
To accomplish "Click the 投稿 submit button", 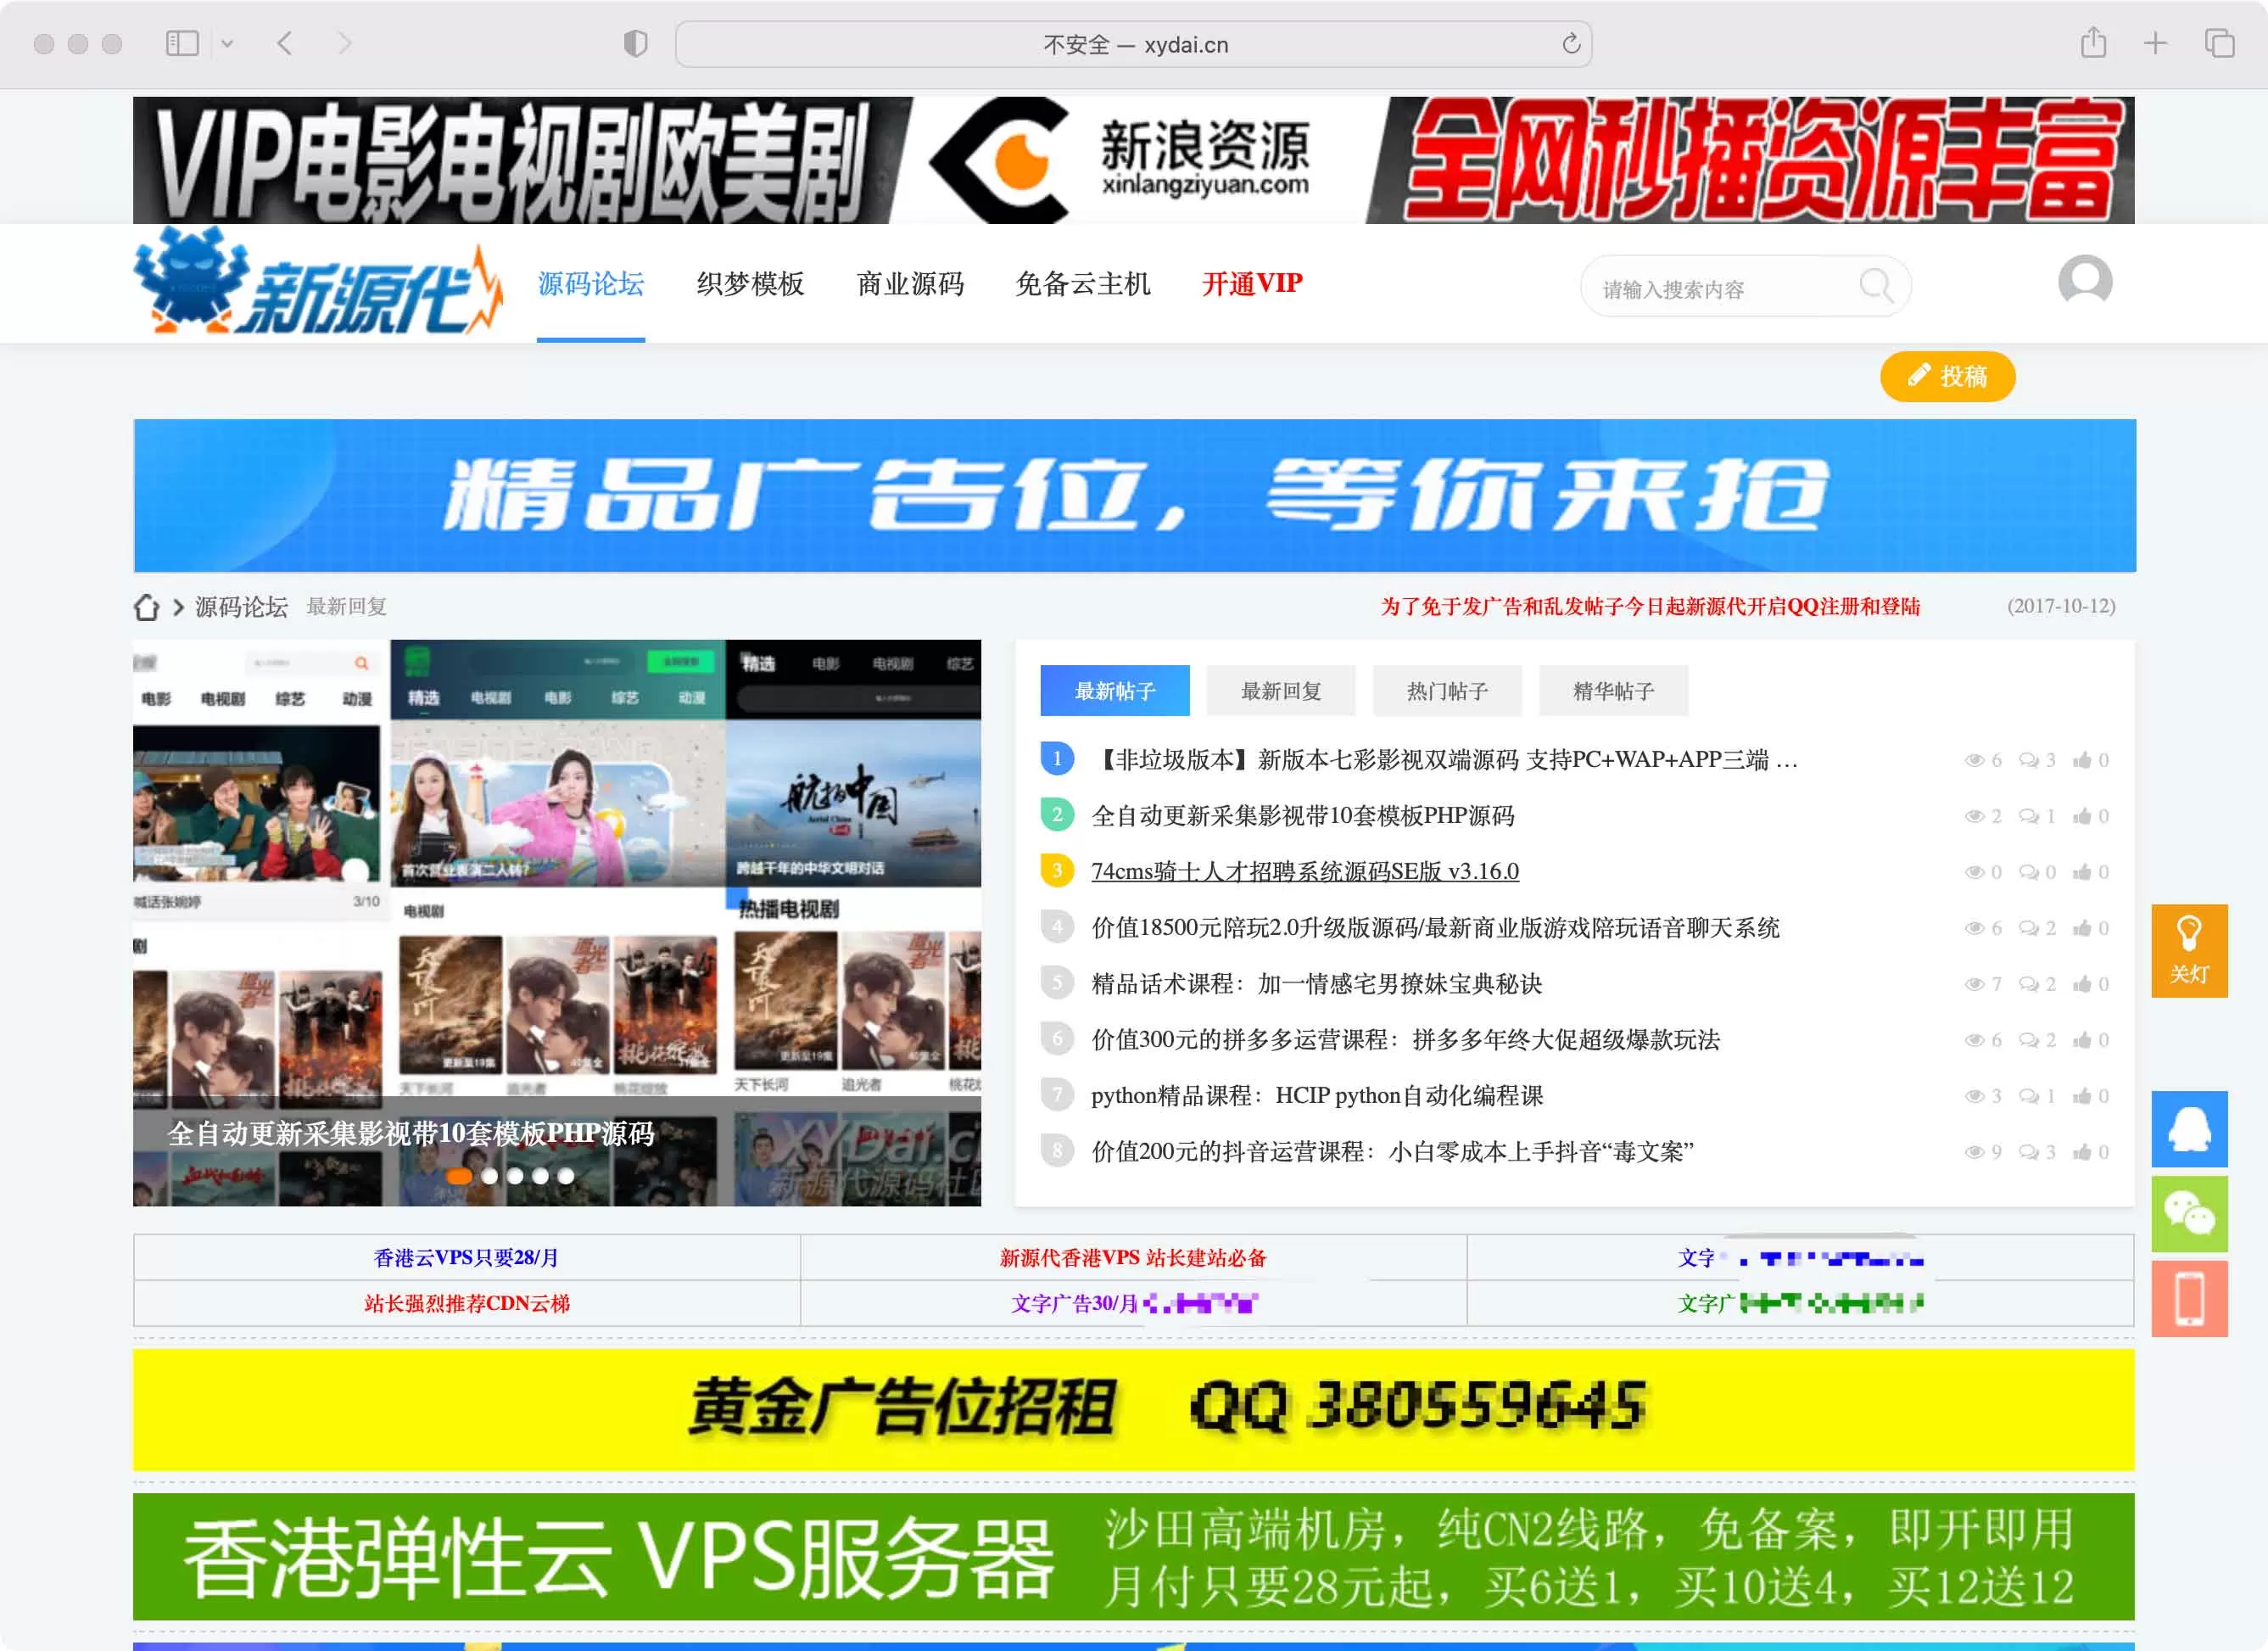I will tap(1947, 376).
